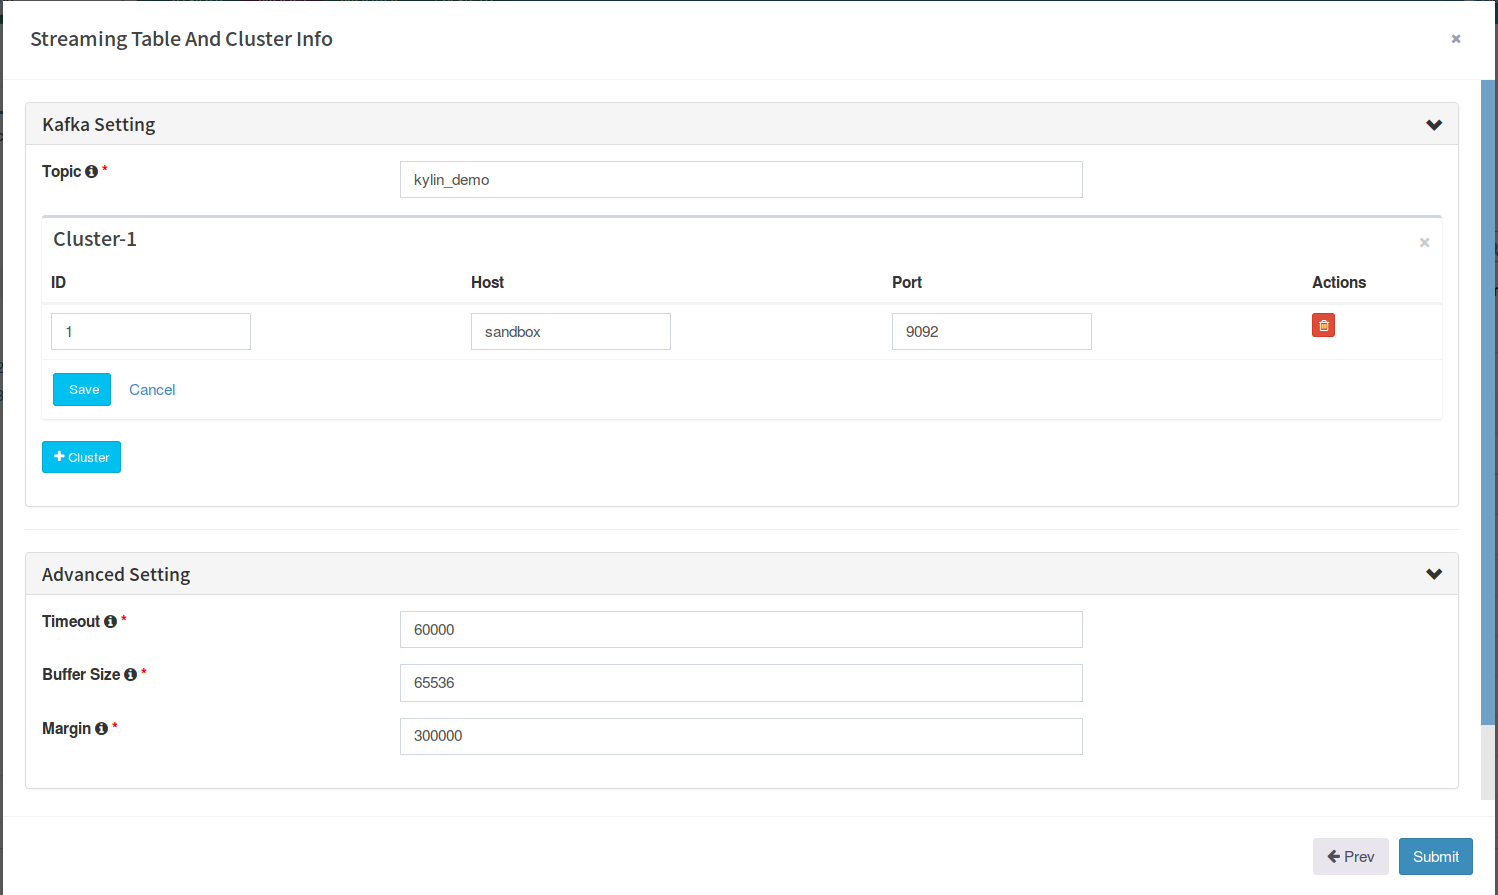Cancel the cluster edits
This screenshot has height=895, width=1498.
[152, 390]
